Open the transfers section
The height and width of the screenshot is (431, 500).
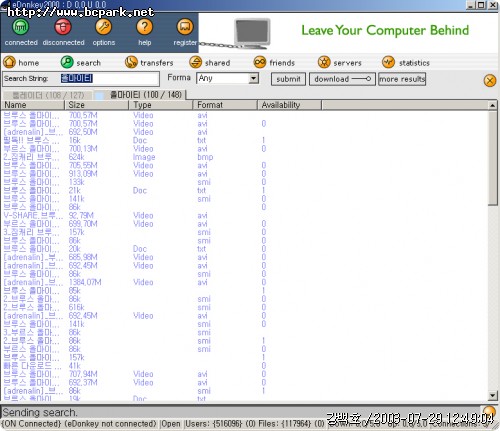click(x=149, y=62)
